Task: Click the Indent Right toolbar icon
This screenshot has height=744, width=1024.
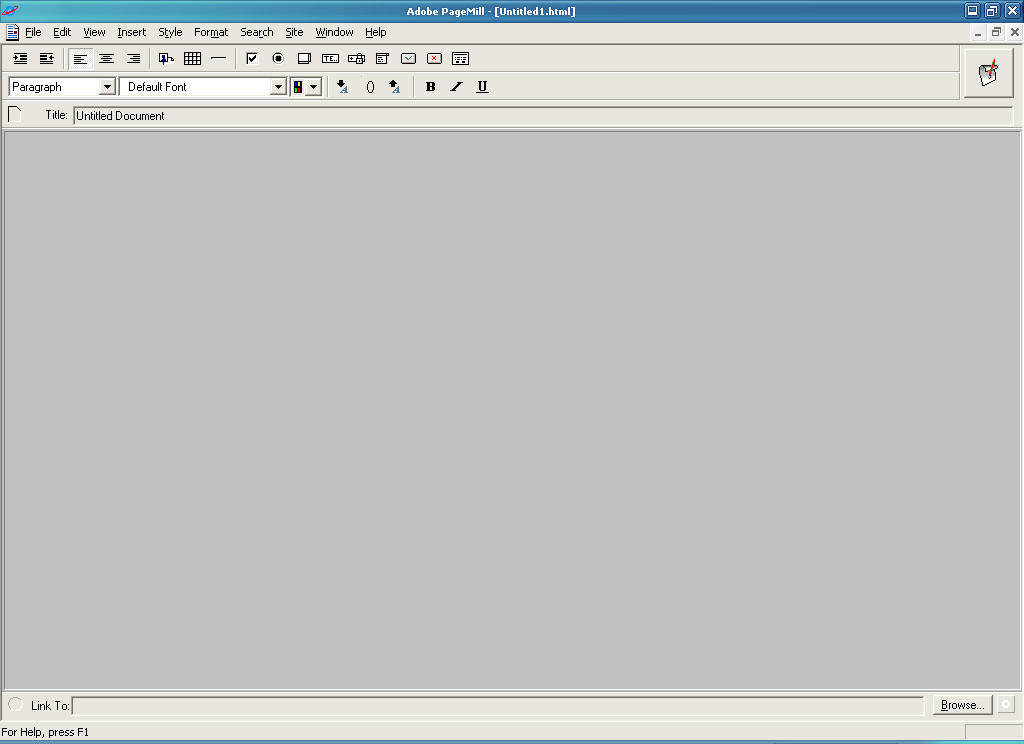Action: pos(20,59)
